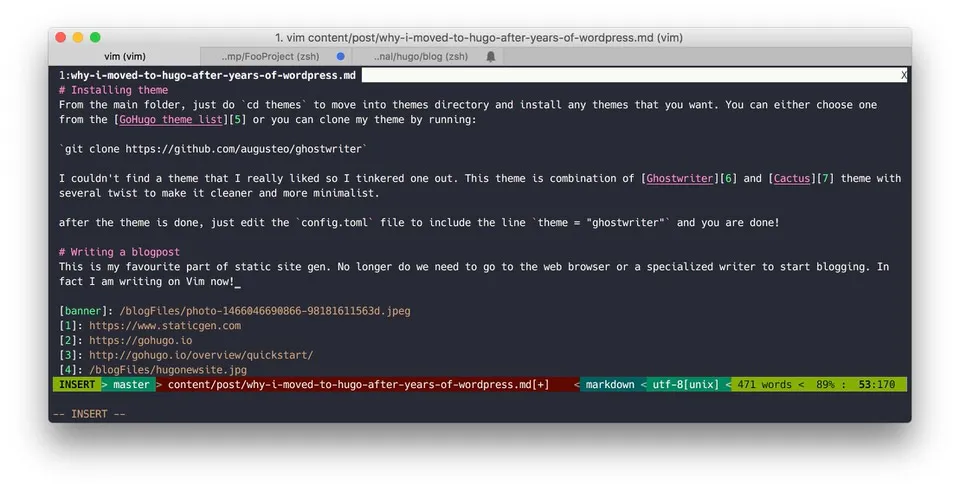960x492 pixels.
Task: Click the red close window button
Action: pyautogui.click(x=61, y=37)
